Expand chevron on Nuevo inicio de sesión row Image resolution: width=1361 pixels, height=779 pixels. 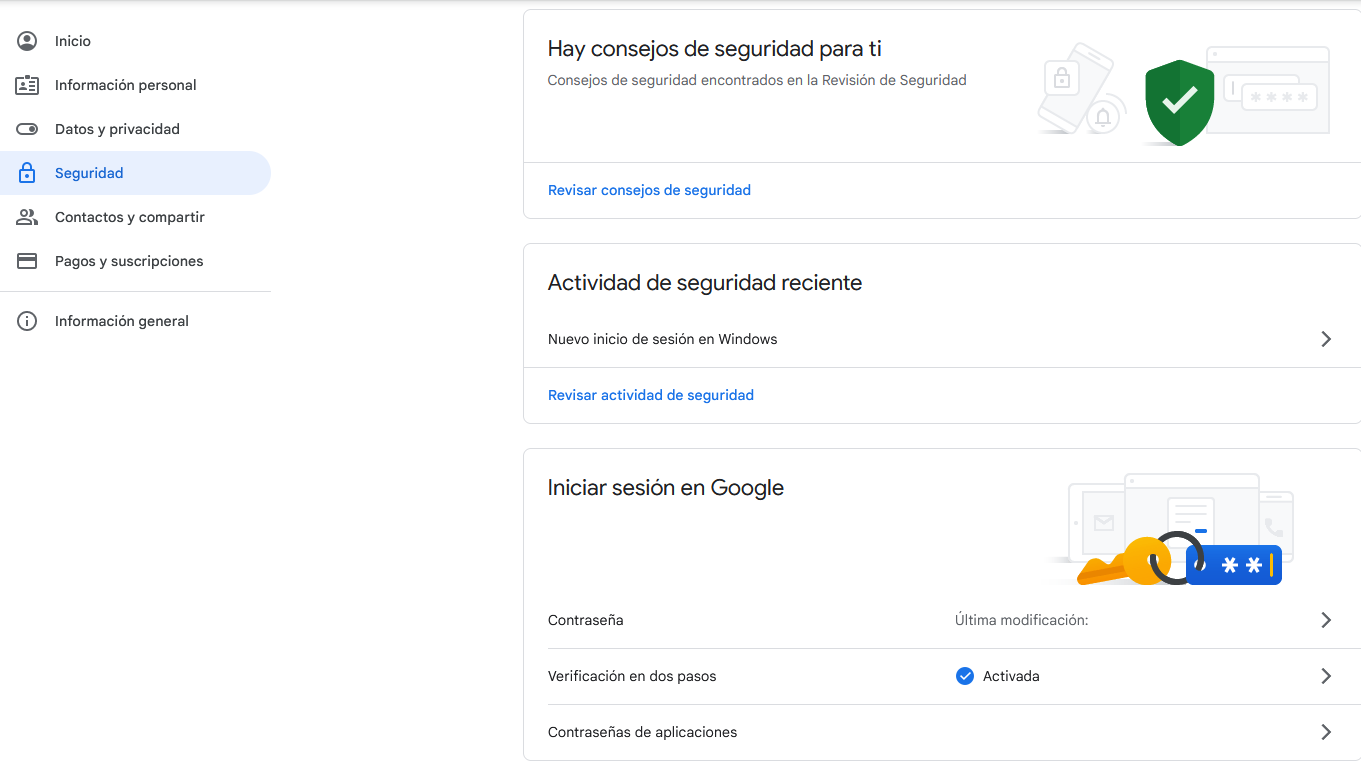pos(1326,339)
